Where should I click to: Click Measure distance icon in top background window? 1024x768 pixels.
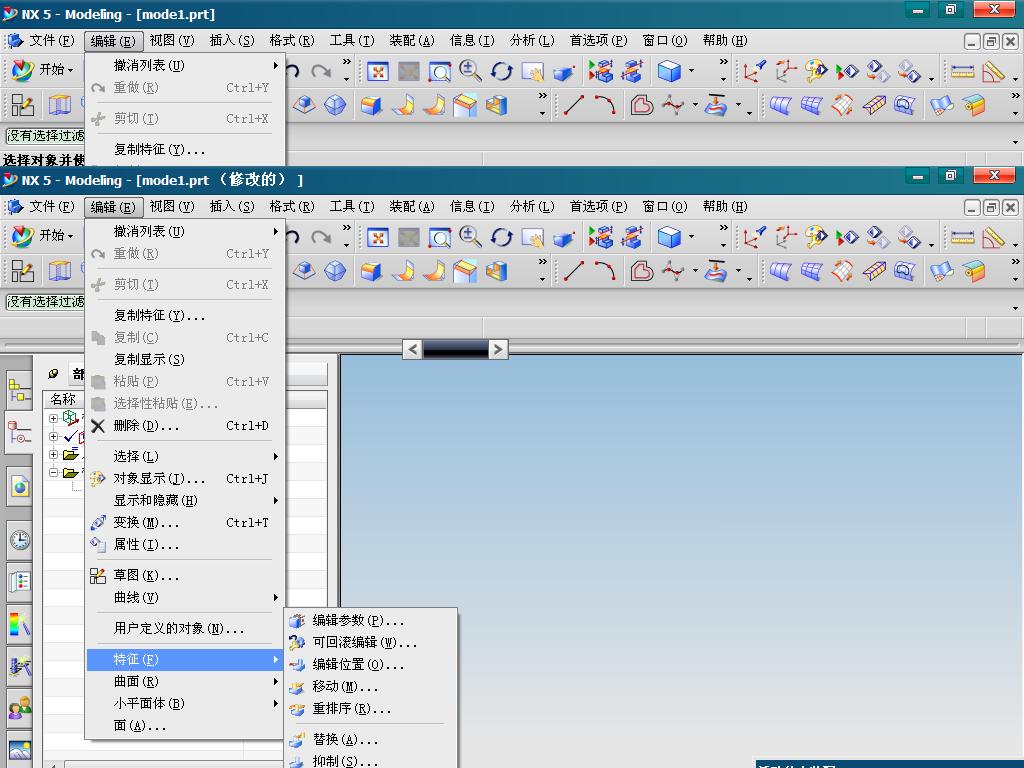[x=962, y=71]
